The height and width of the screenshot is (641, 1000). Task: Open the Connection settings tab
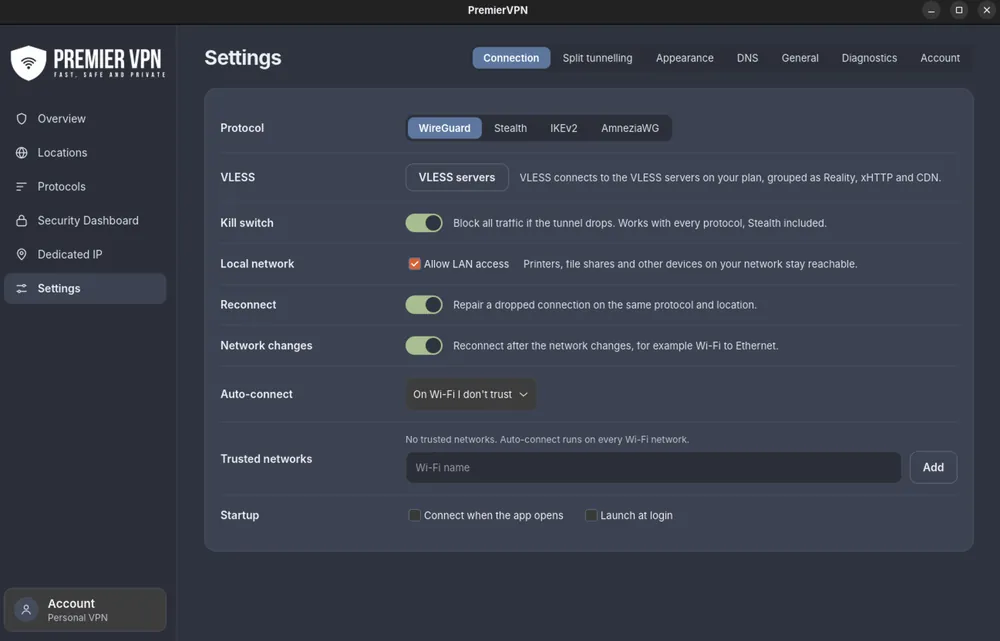pos(511,57)
